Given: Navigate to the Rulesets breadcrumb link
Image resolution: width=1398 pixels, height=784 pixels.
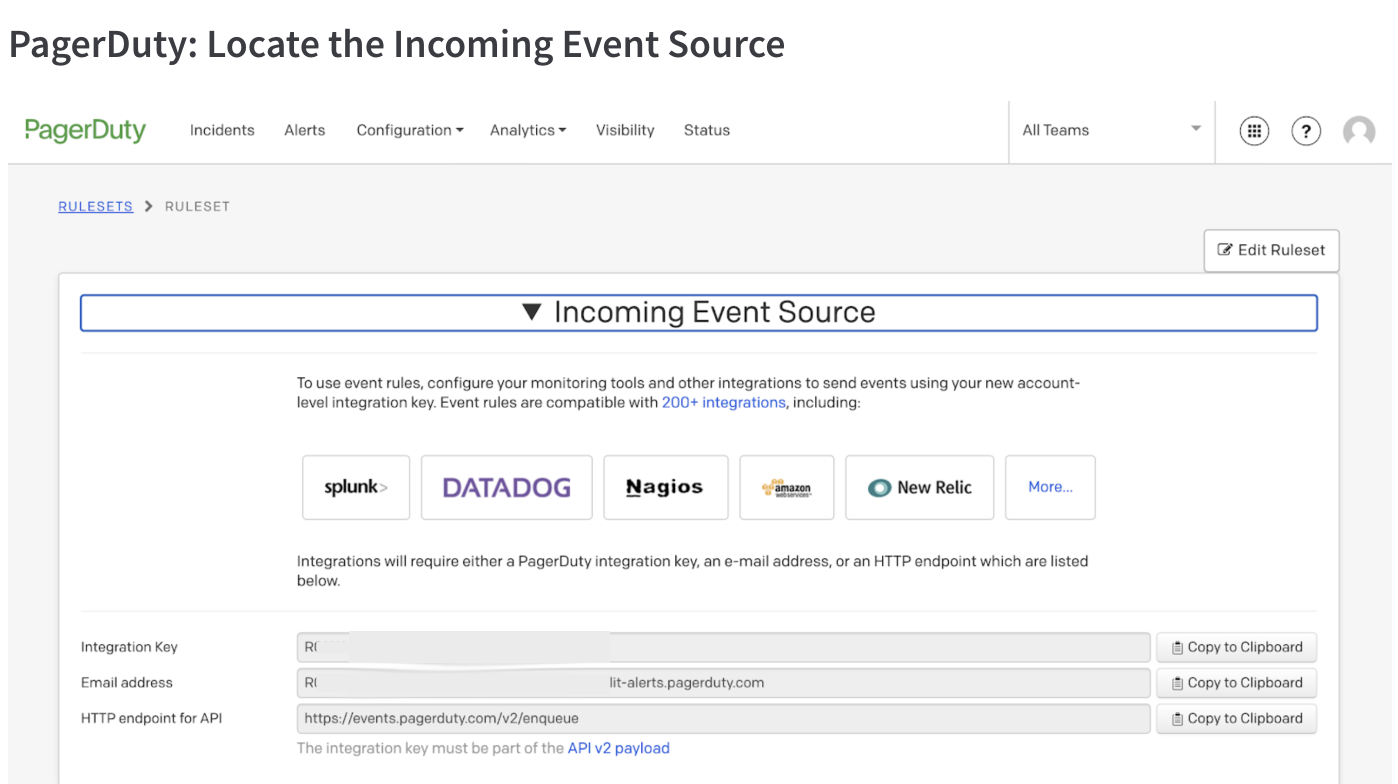Looking at the screenshot, I should tap(95, 206).
